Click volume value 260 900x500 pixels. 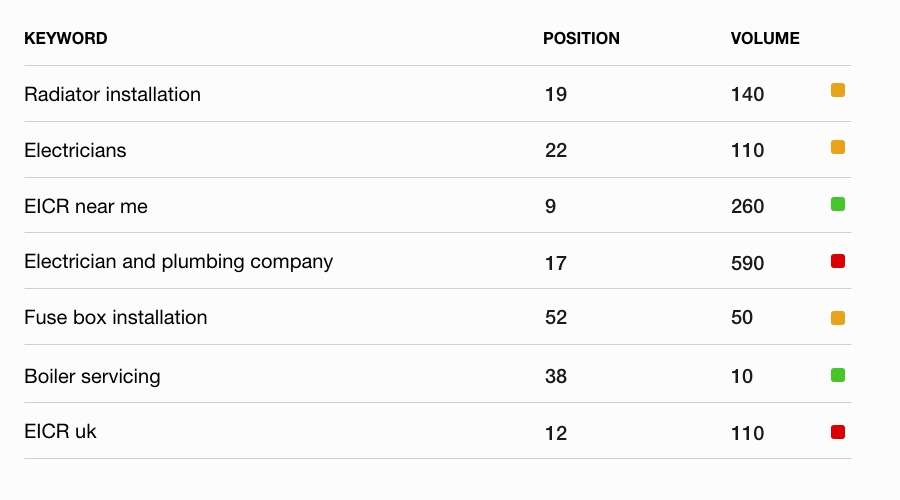[747, 206]
